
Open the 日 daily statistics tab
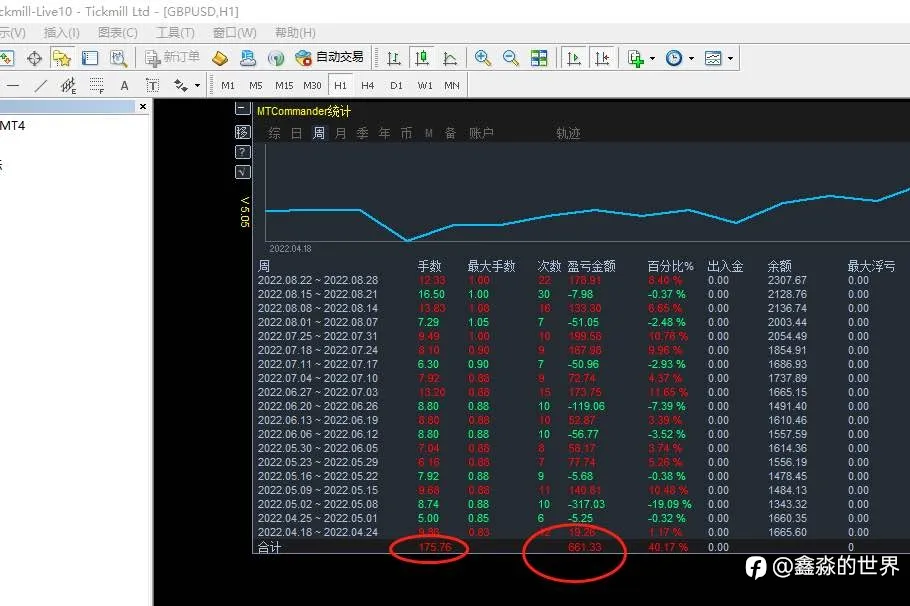pyautogui.click(x=297, y=134)
